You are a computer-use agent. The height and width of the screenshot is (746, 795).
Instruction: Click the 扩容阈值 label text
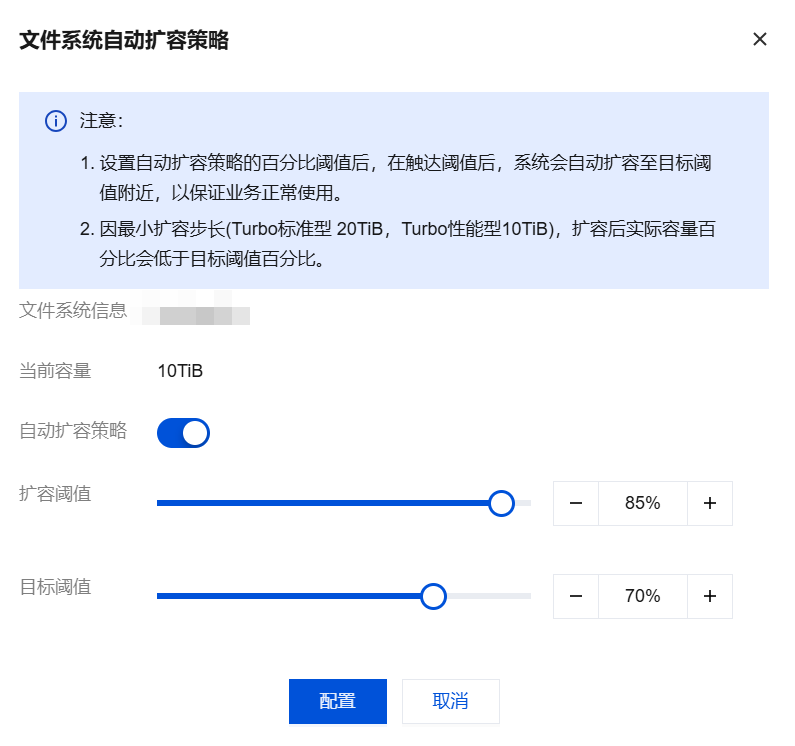pyautogui.click(x=55, y=493)
